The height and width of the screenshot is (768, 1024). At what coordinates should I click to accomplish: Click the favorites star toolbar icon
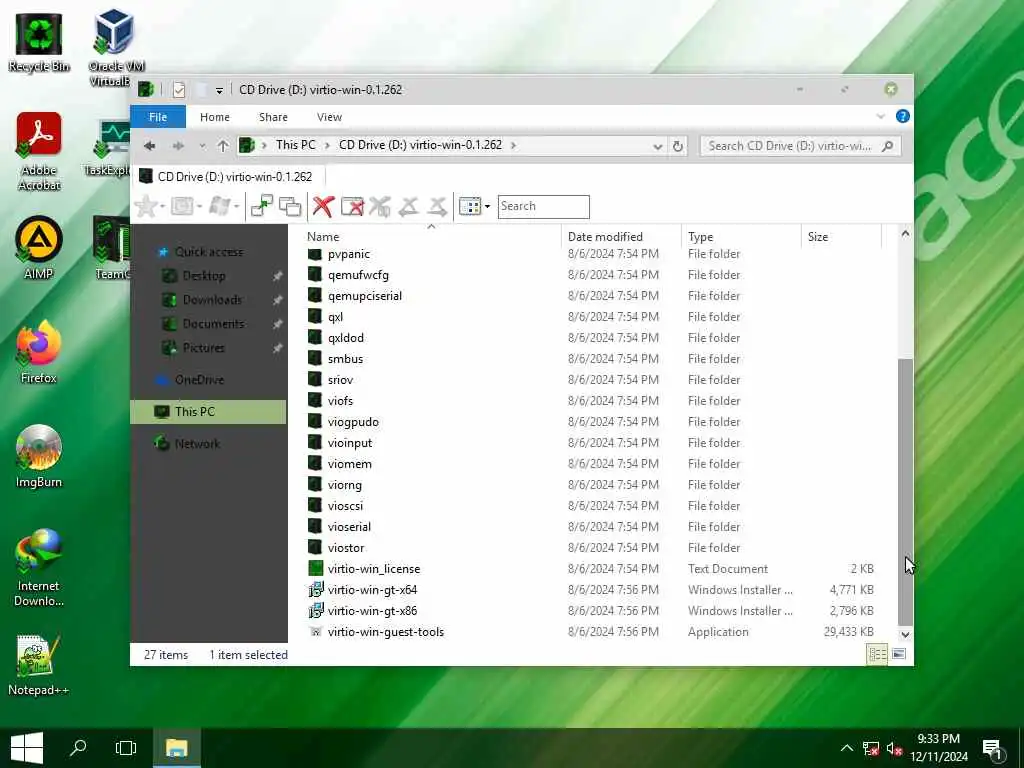(146, 206)
